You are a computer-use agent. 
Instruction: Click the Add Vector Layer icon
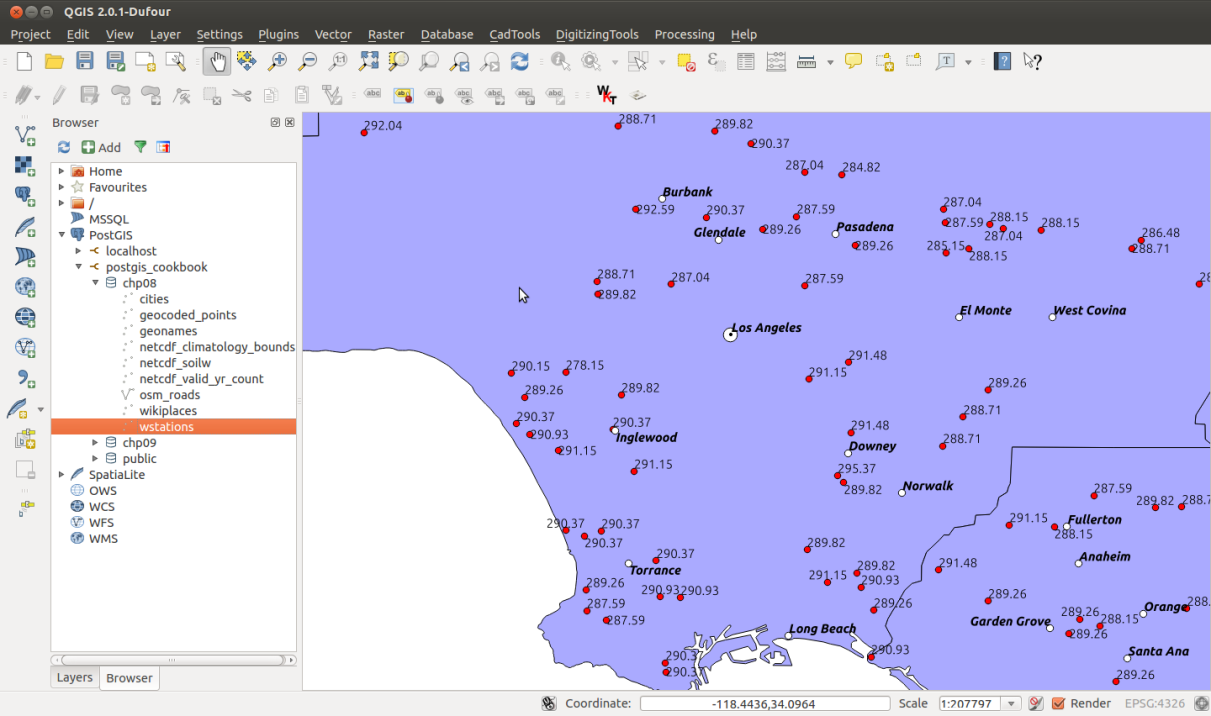[x=25, y=135]
